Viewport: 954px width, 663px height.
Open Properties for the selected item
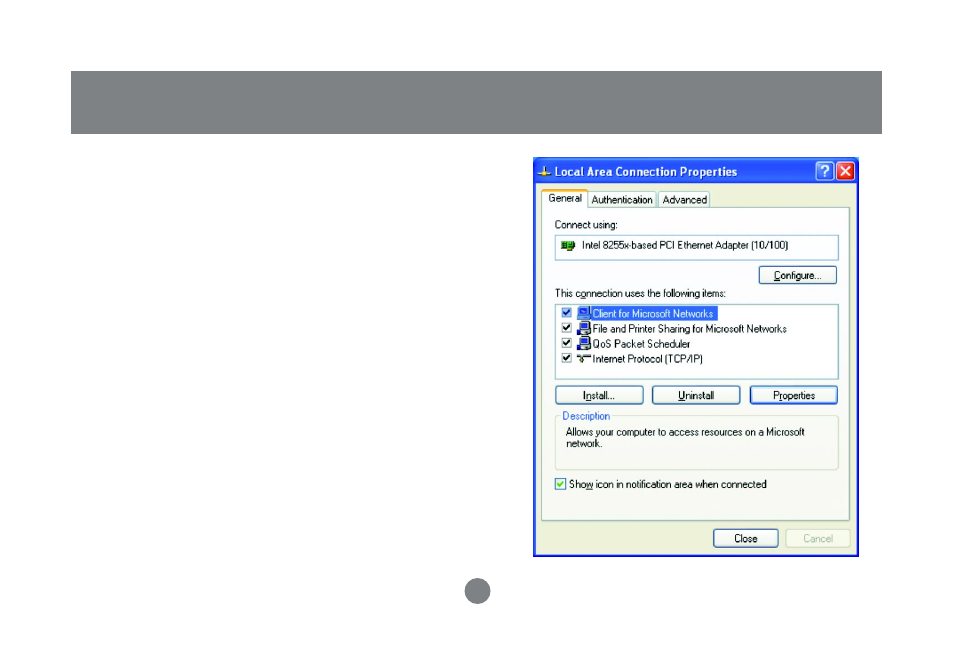point(794,395)
